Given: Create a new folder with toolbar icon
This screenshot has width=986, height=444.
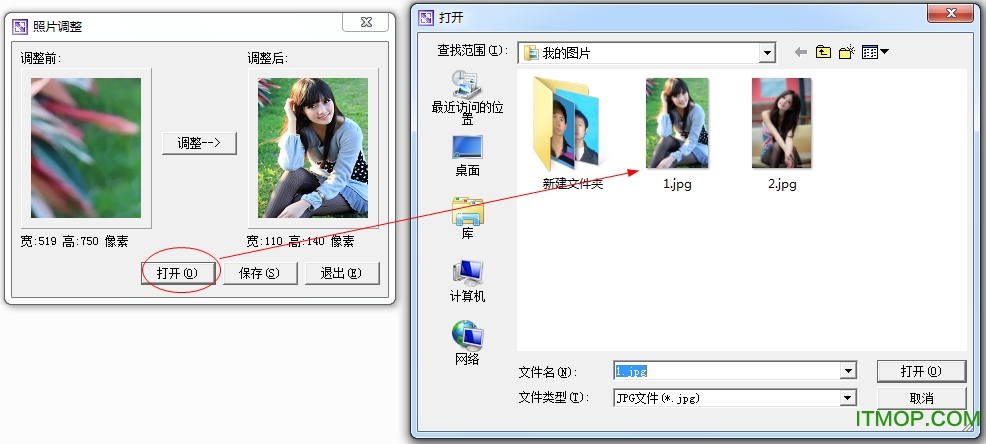Looking at the screenshot, I should point(847,52).
